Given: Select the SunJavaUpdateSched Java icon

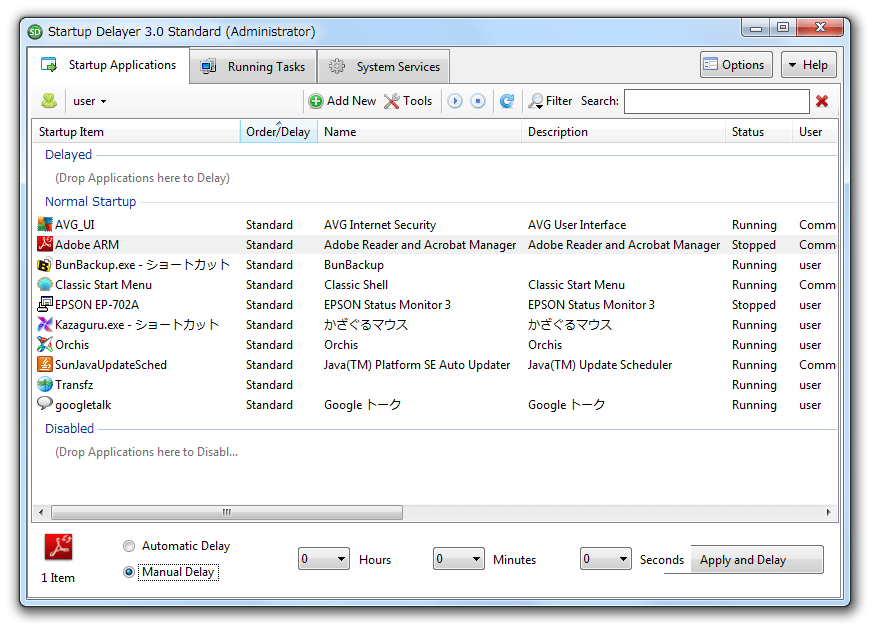Looking at the screenshot, I should click(44, 364).
